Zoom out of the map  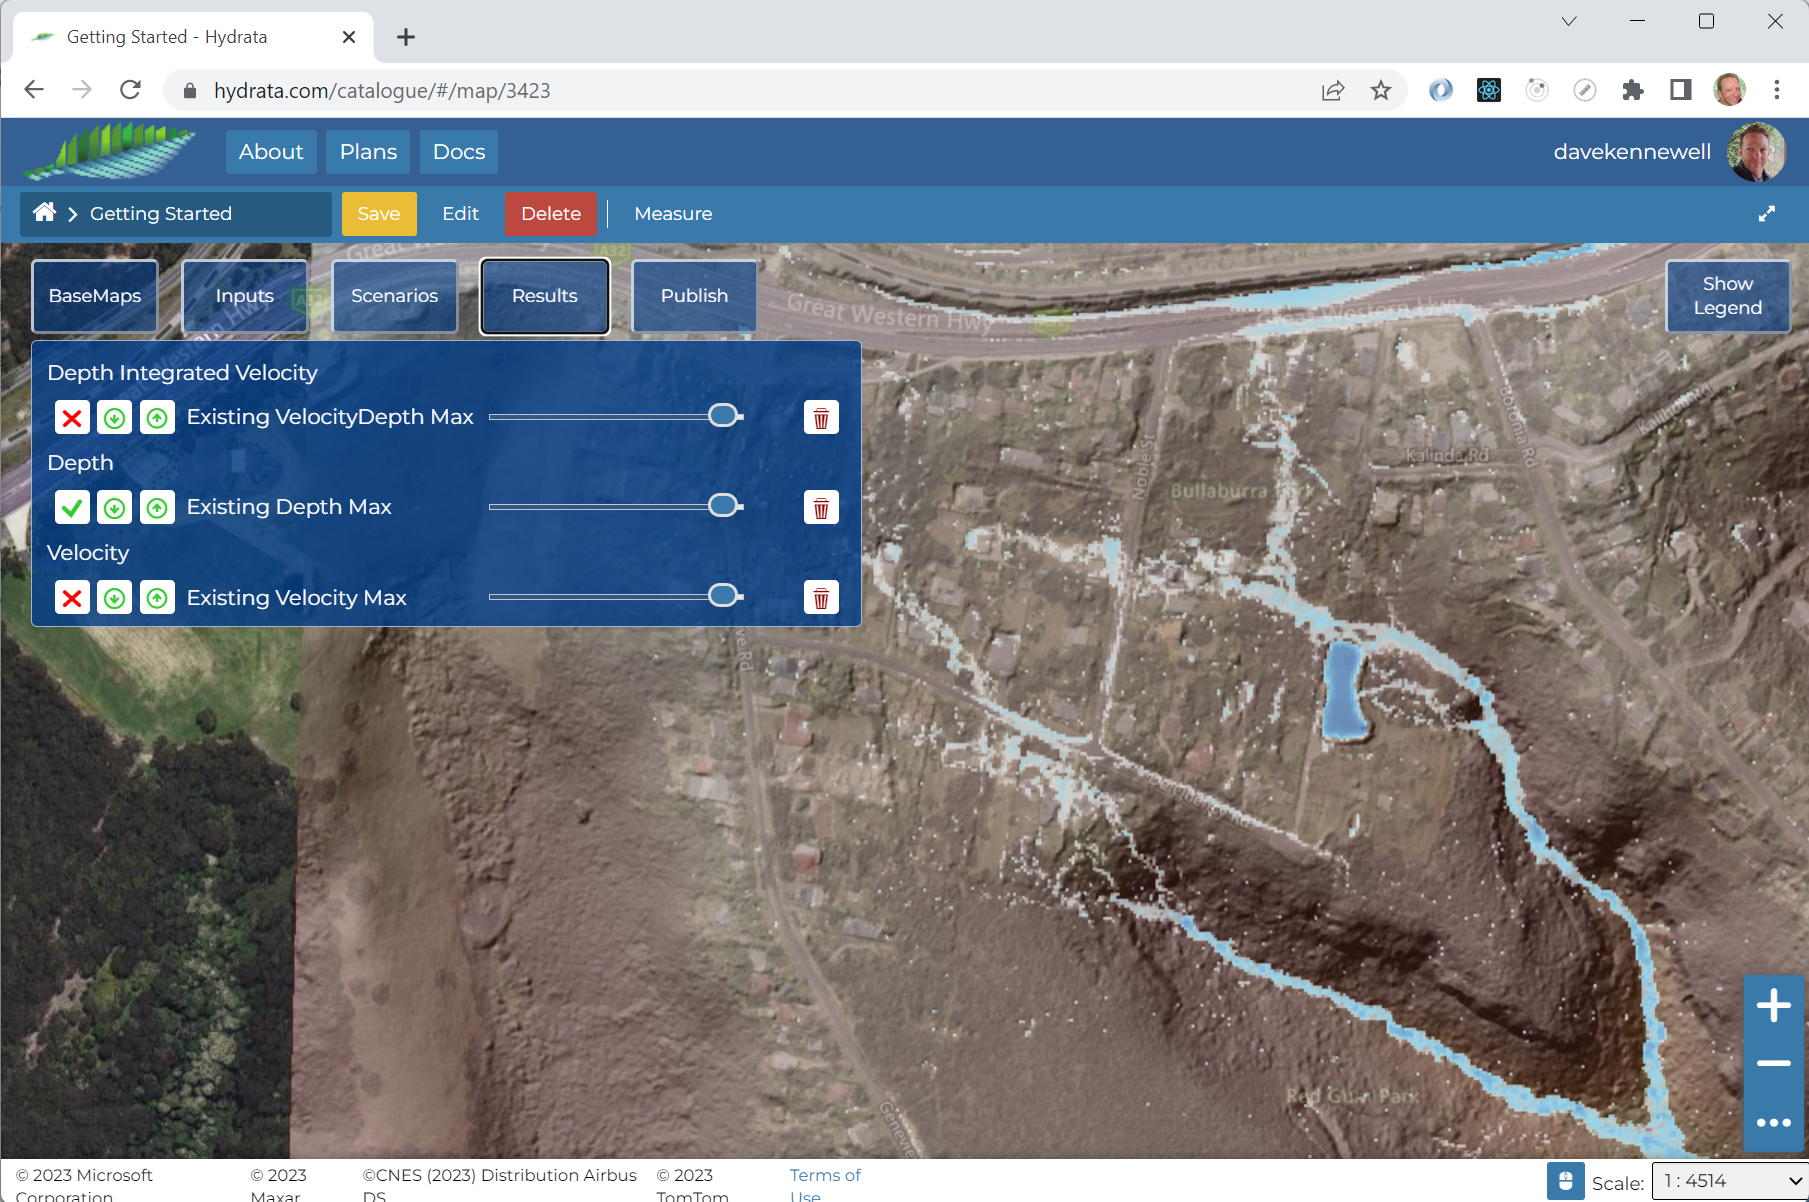1773,1063
